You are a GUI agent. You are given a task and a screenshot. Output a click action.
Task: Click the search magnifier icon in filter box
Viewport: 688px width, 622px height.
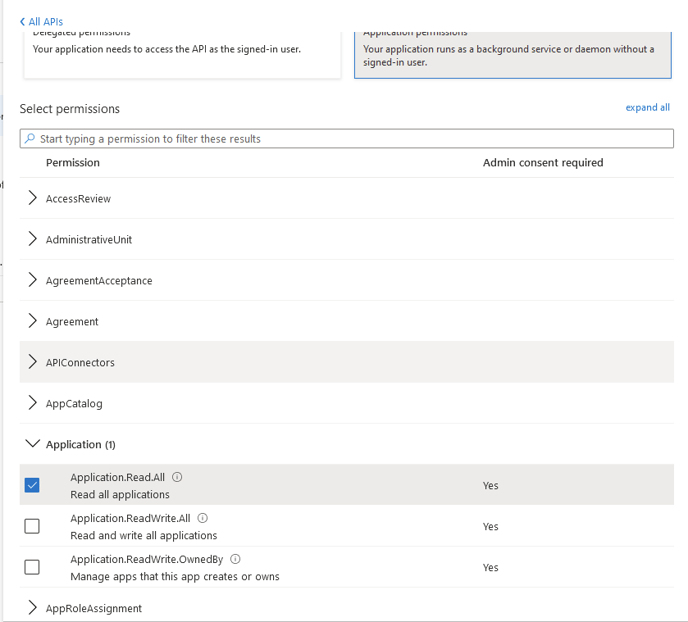(x=30, y=139)
